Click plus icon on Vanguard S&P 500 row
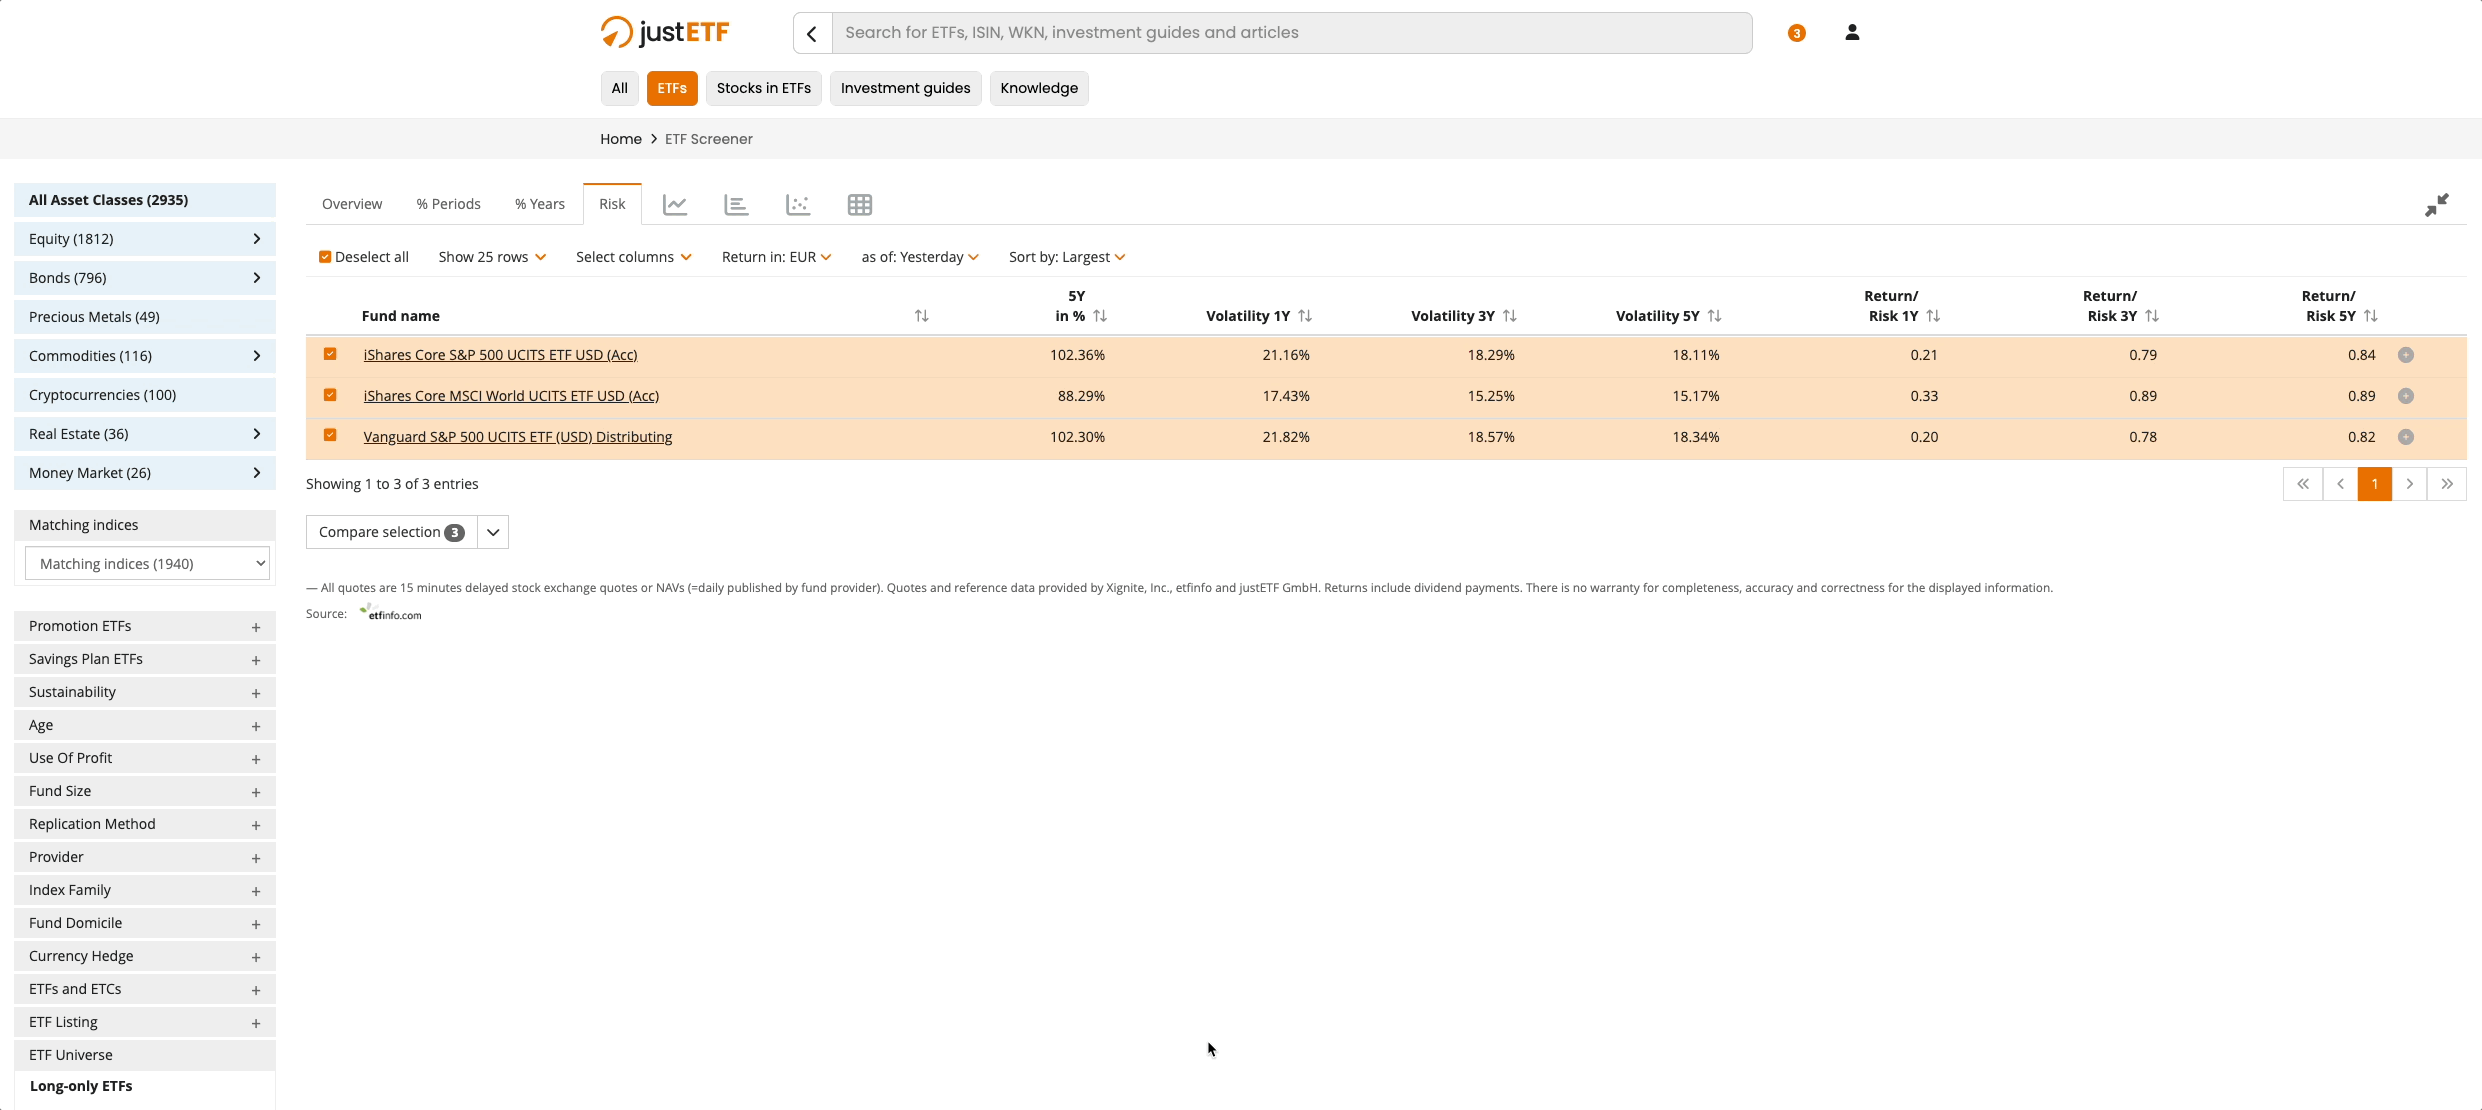Screen dimensions: 2482x1110 (x=2406, y=437)
